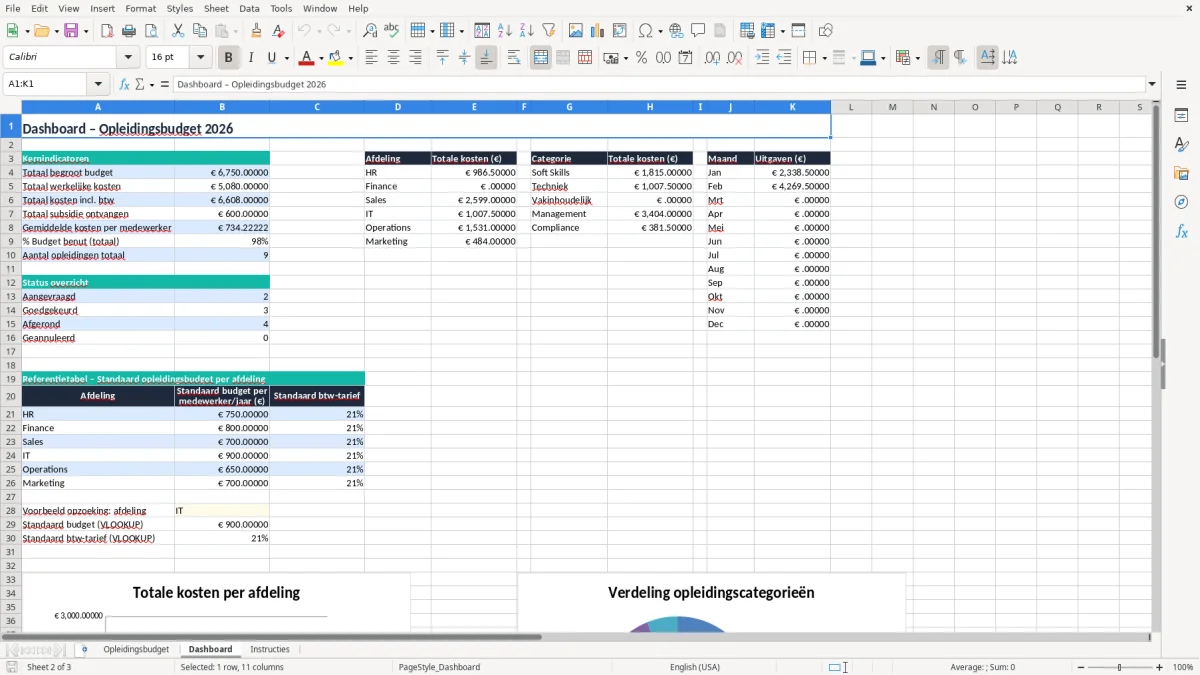Image resolution: width=1200 pixels, height=675 pixels.
Task: Cut the selection with scissors icon
Action: [178, 31]
